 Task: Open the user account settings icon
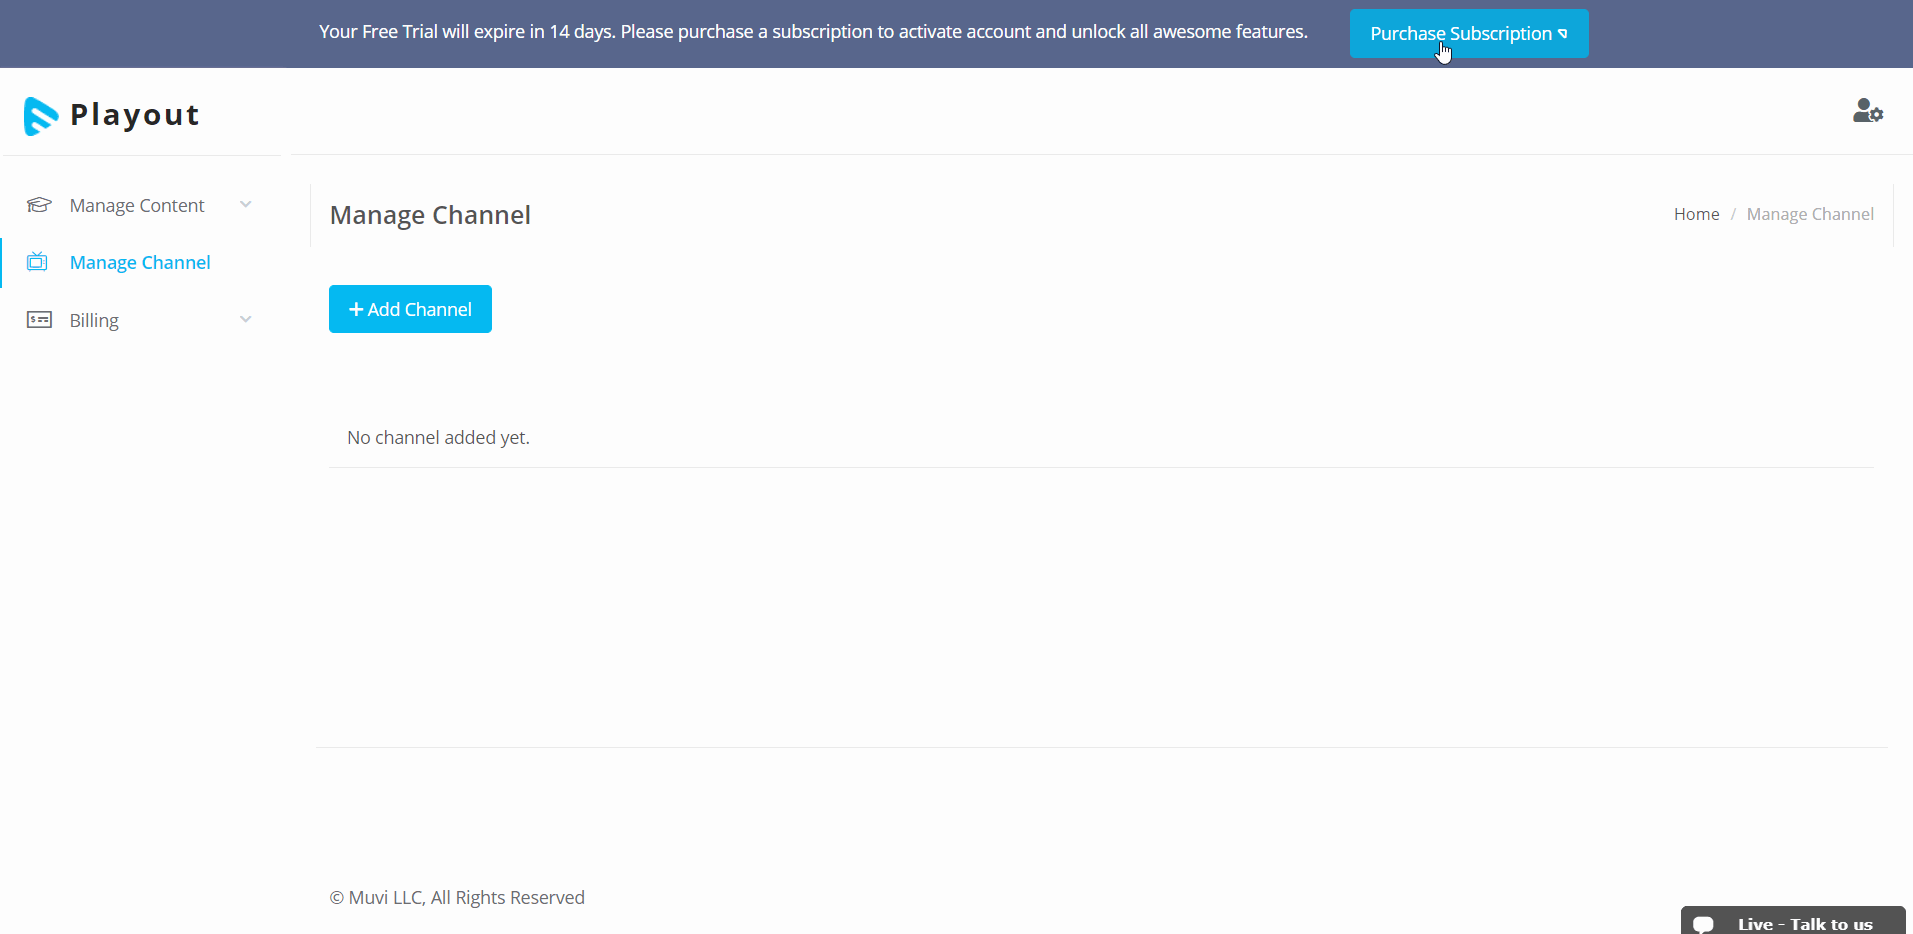point(1867,111)
